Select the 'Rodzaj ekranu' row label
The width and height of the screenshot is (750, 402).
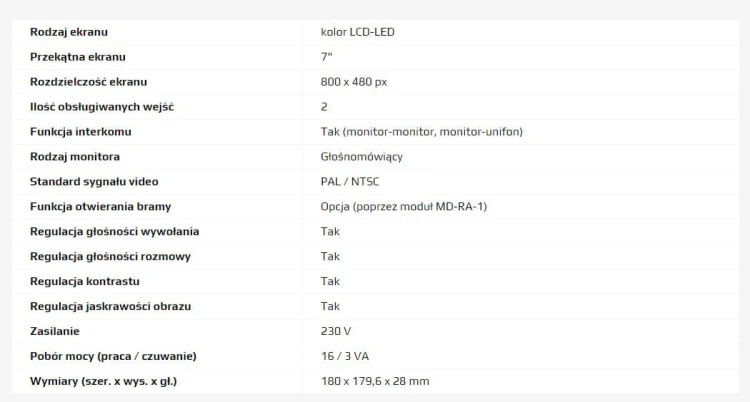[x=69, y=32]
